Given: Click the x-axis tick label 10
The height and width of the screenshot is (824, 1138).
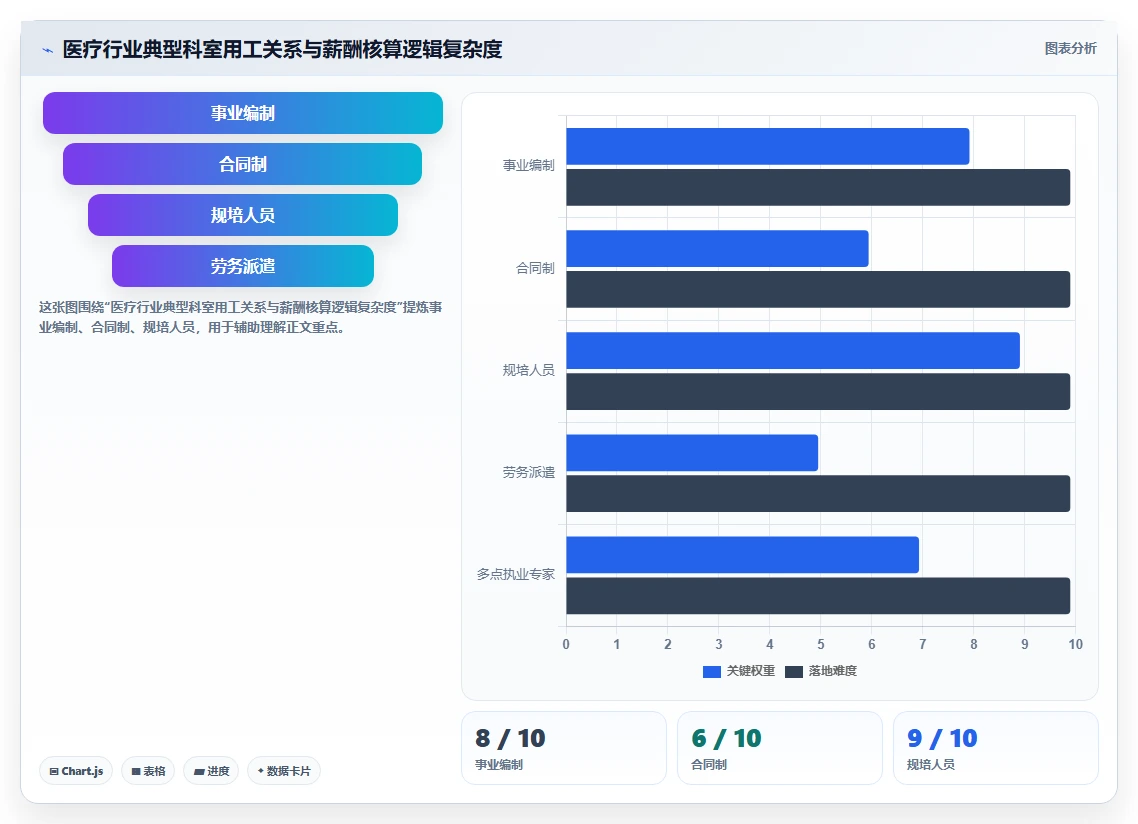Looking at the screenshot, I should coord(1075,645).
